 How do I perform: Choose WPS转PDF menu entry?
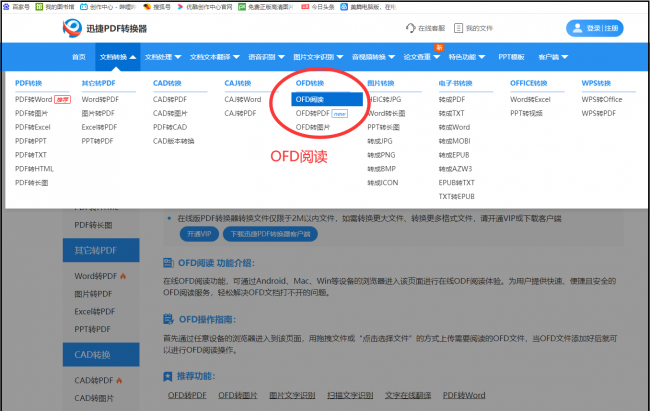[599, 113]
